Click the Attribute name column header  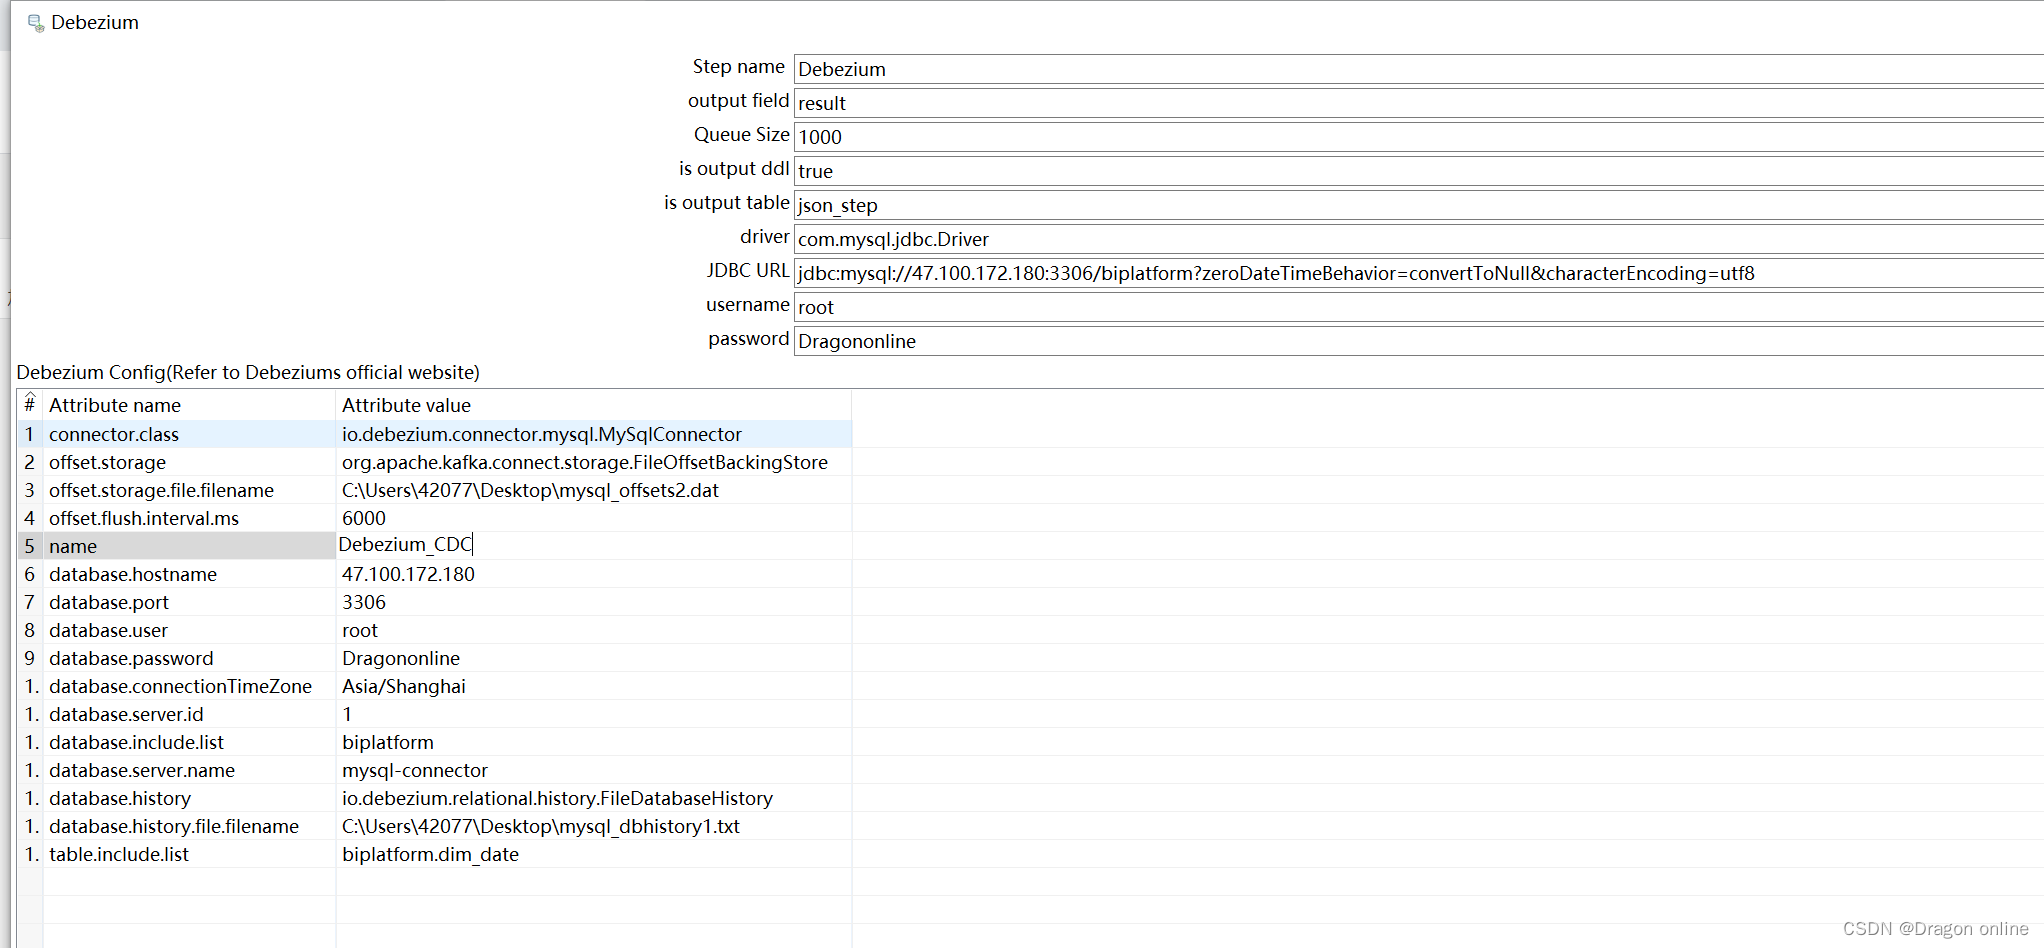114,404
